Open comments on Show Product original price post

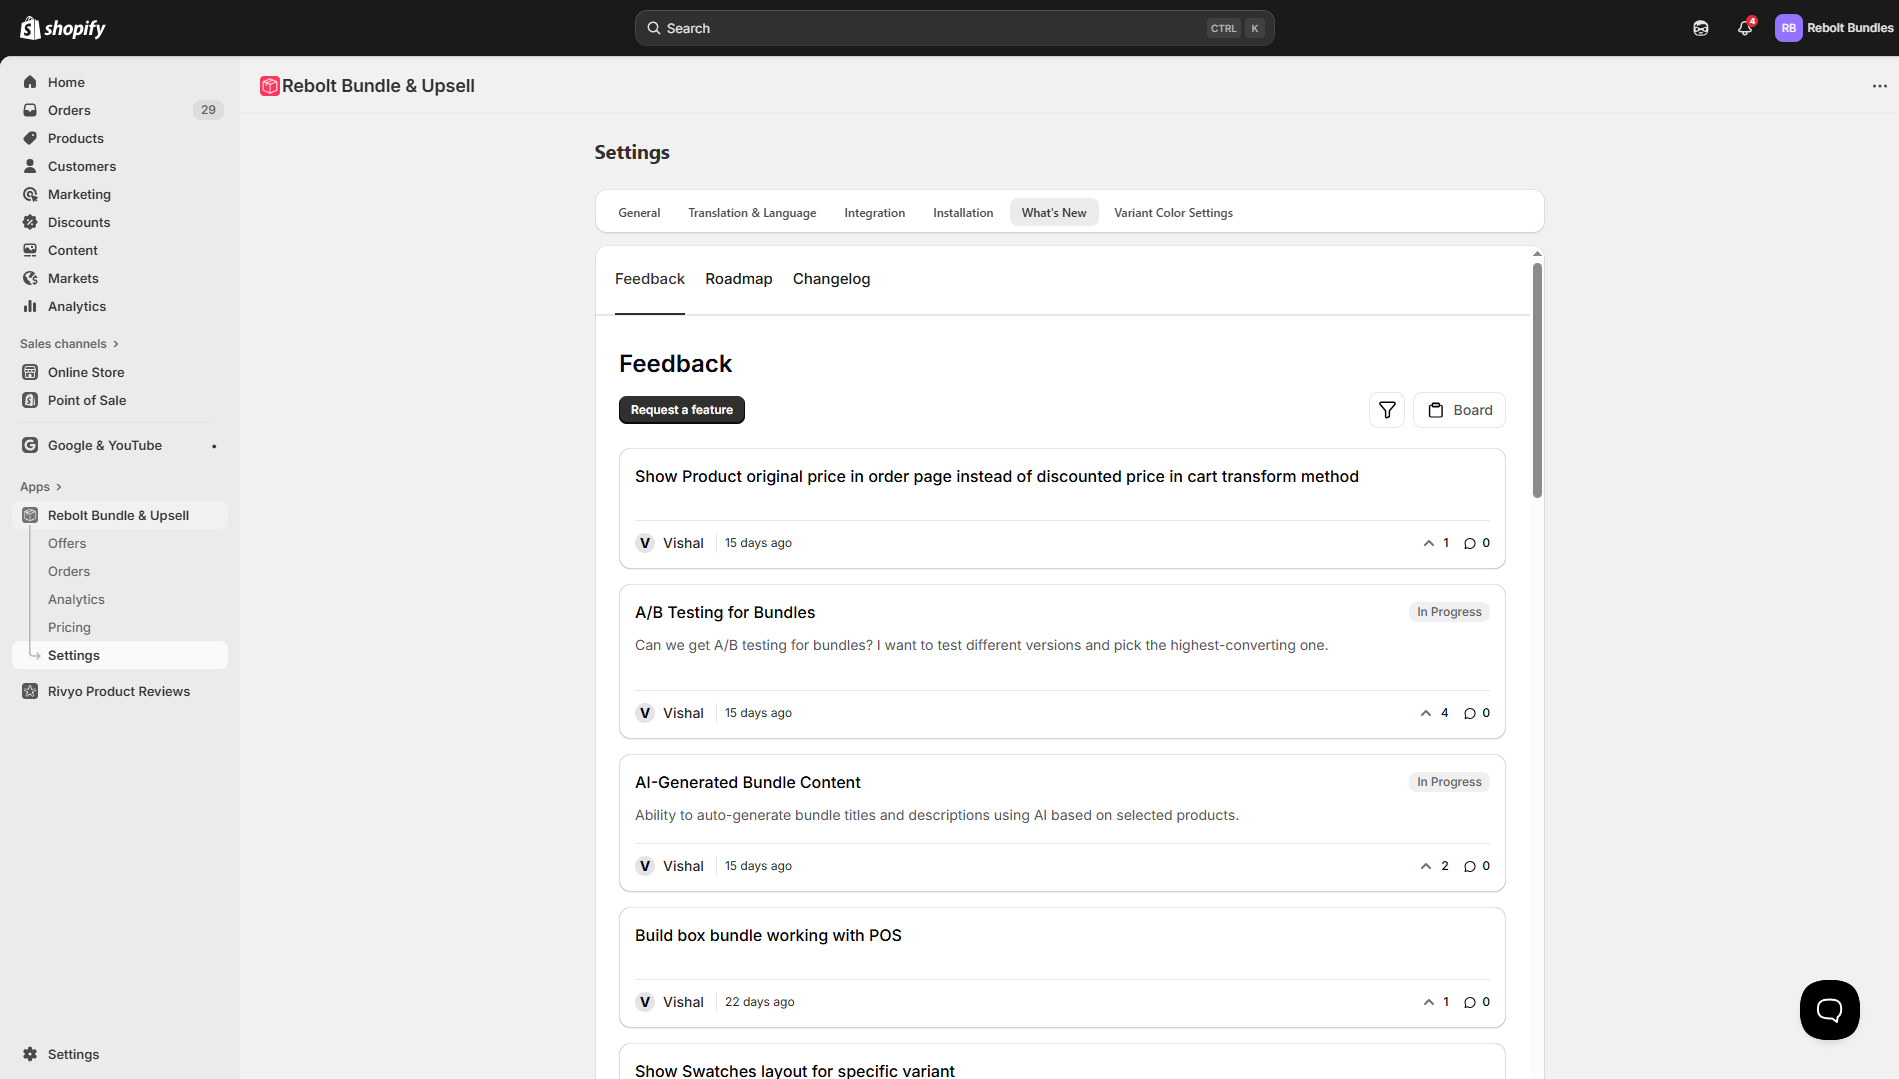(1477, 543)
